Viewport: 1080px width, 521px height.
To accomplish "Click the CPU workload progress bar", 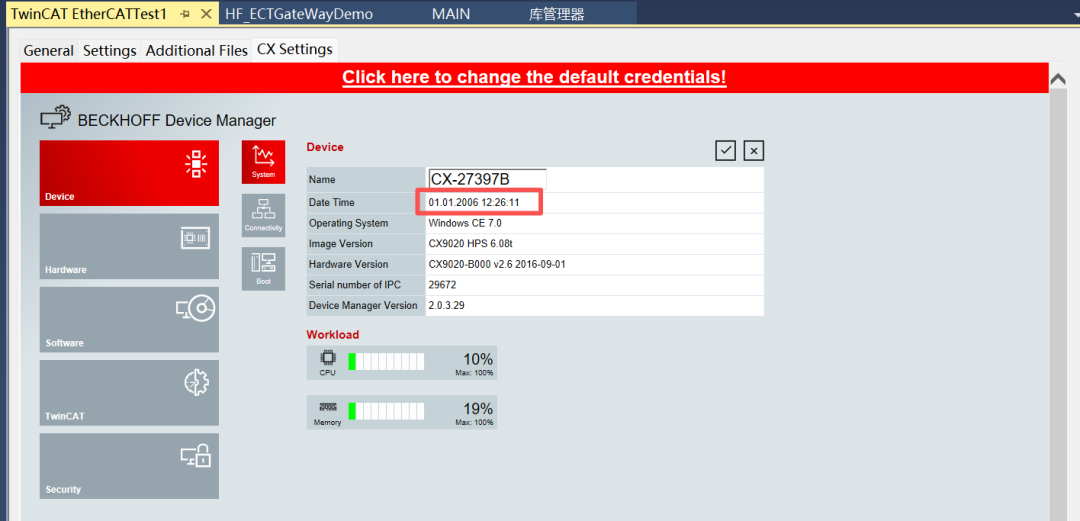I will 386,362.
